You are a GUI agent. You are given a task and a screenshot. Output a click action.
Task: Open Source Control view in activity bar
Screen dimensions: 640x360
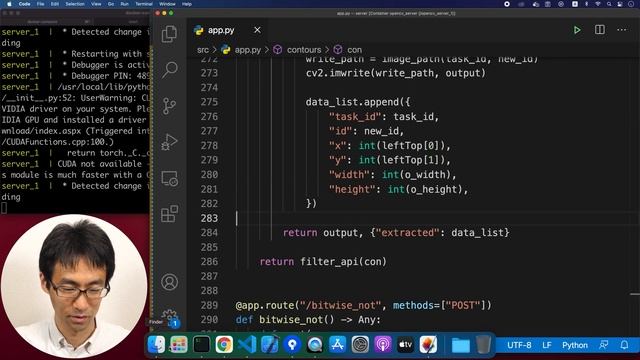[169, 106]
